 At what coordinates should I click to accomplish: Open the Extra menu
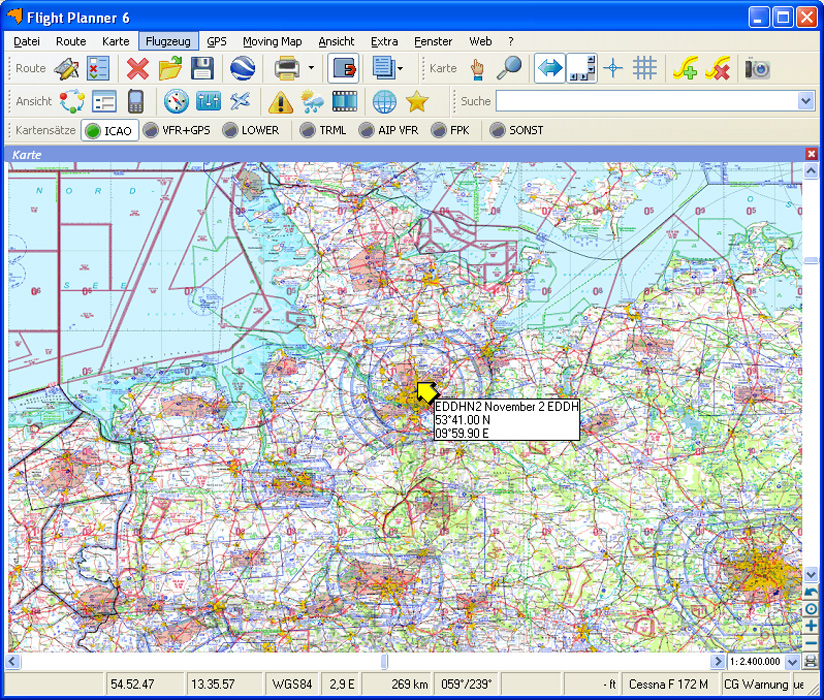pos(384,42)
